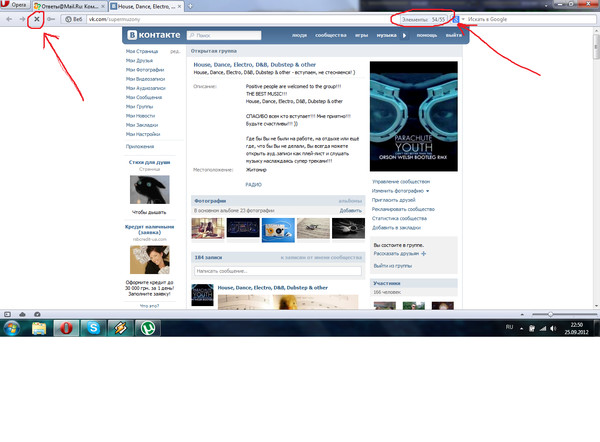Open the first photo thumbnail in album

(208, 228)
